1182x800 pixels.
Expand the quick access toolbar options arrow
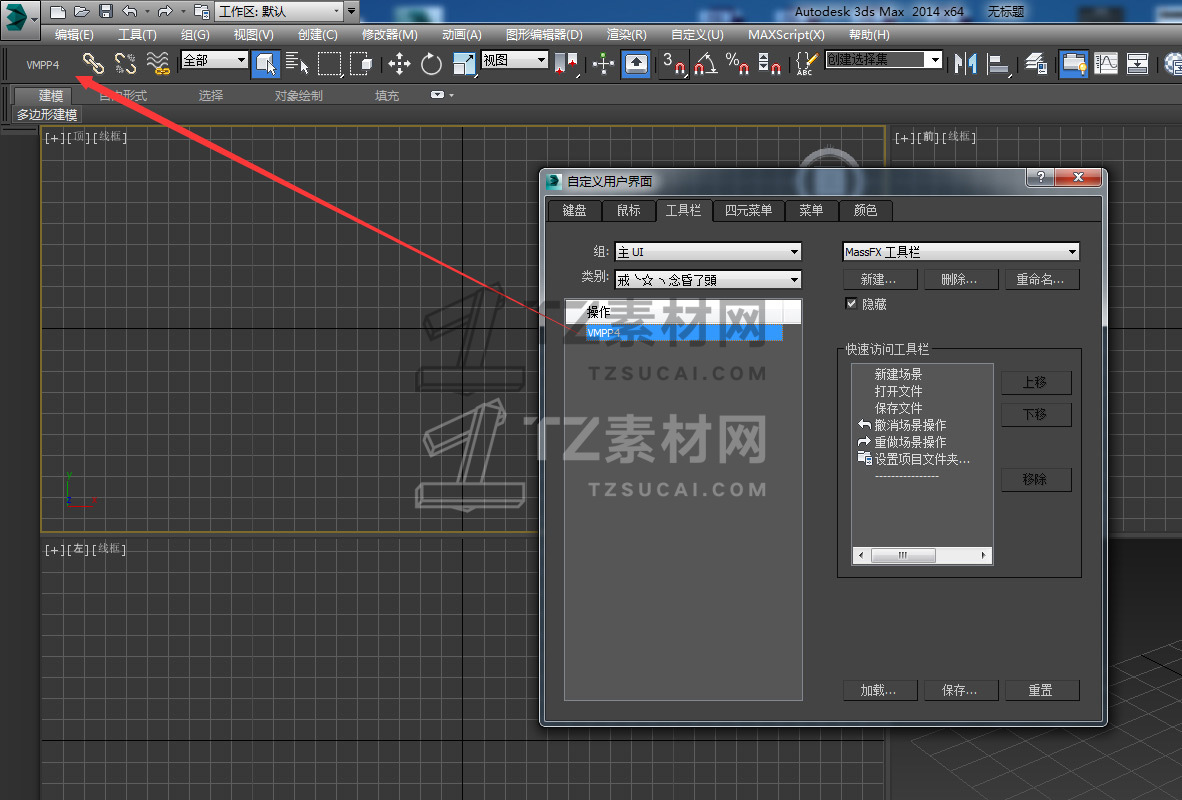pos(351,11)
